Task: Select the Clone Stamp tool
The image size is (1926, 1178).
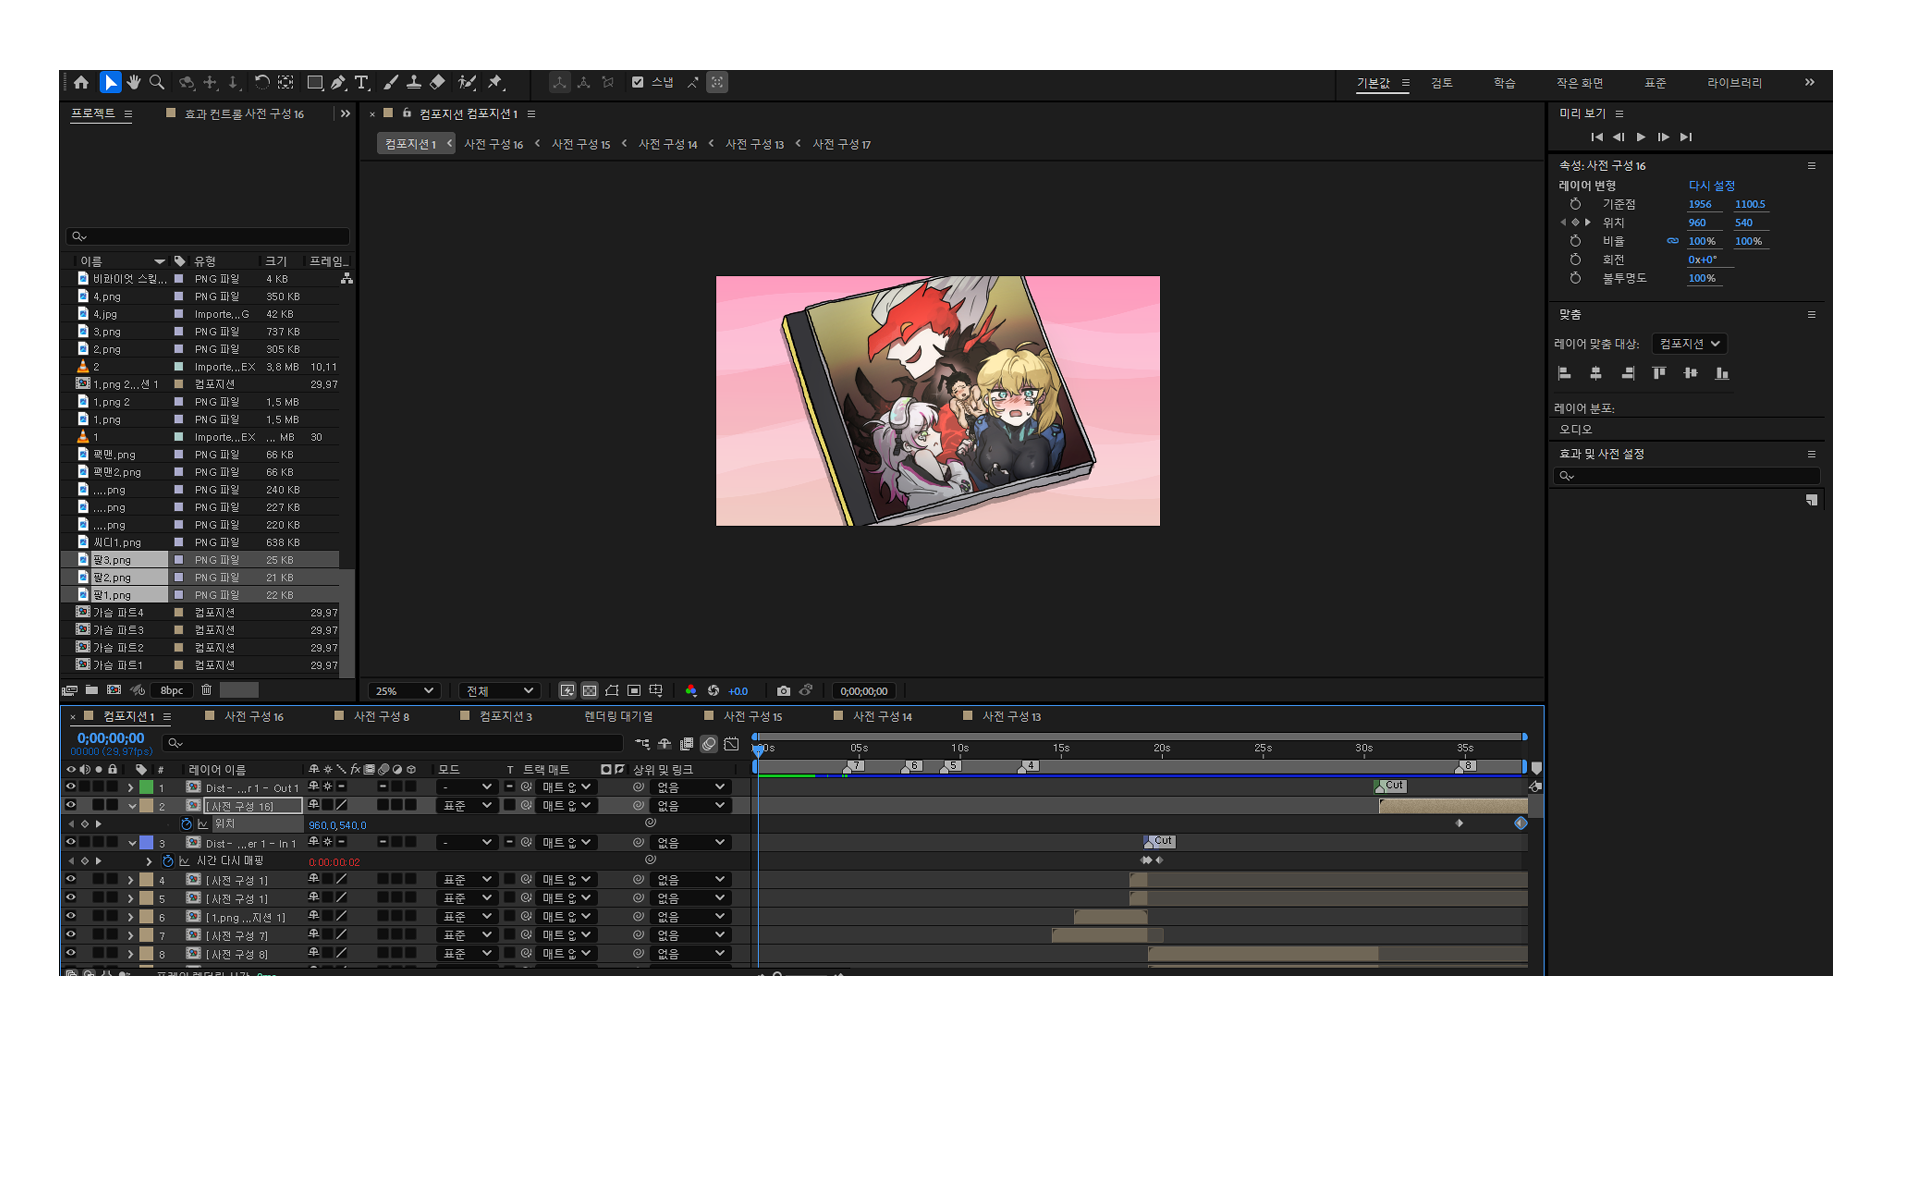Action: [413, 83]
